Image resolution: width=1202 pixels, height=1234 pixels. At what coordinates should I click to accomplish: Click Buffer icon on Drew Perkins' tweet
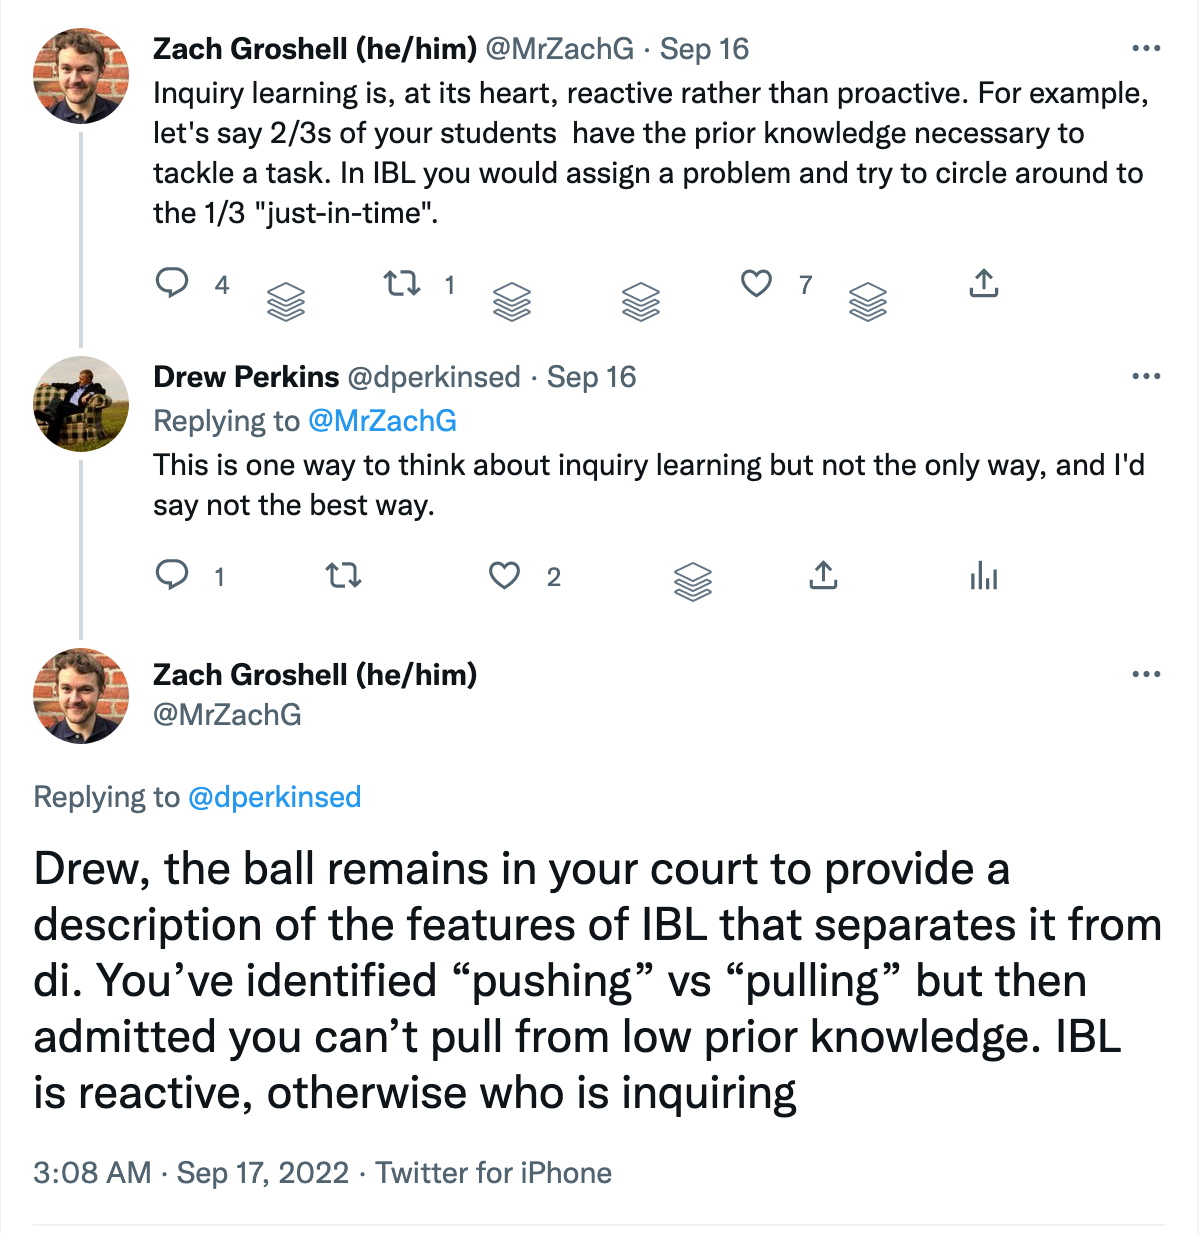693,580
